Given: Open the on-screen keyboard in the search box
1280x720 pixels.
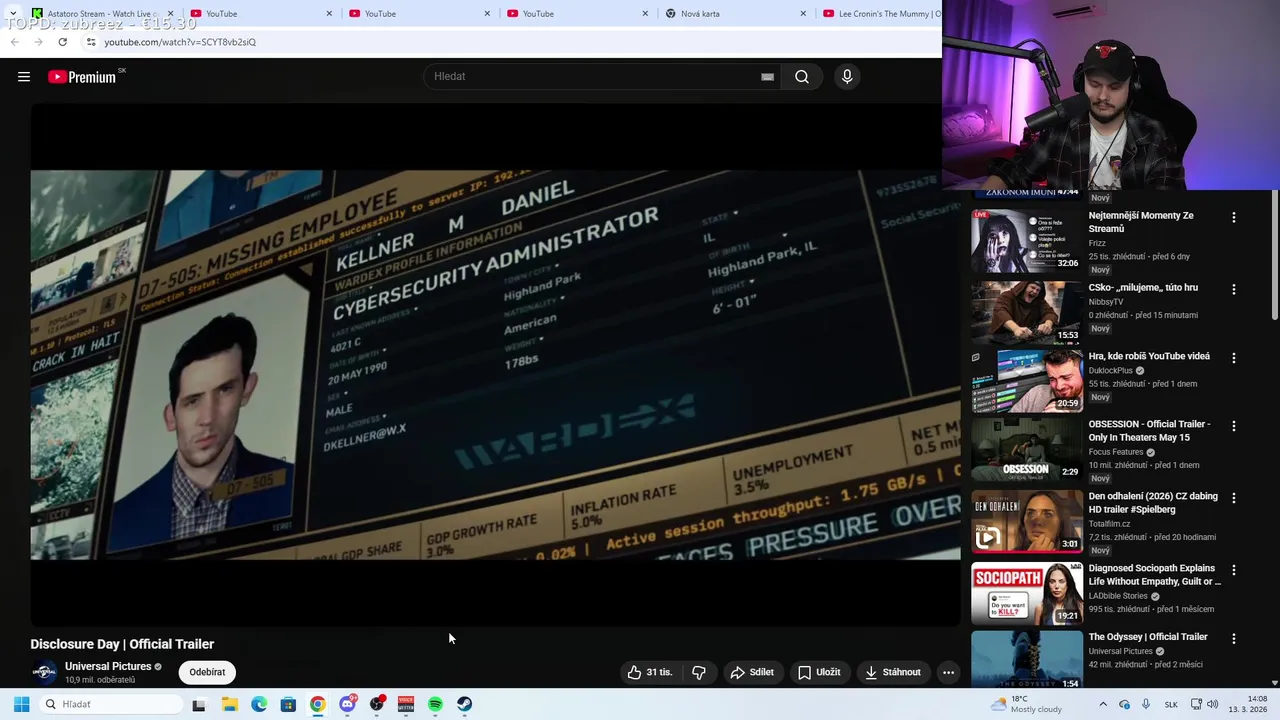Looking at the screenshot, I should (x=767, y=77).
